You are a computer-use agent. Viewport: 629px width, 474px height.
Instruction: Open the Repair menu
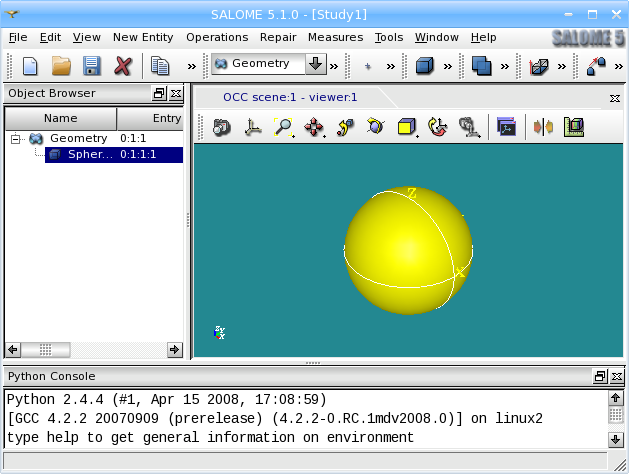pyautogui.click(x=278, y=37)
